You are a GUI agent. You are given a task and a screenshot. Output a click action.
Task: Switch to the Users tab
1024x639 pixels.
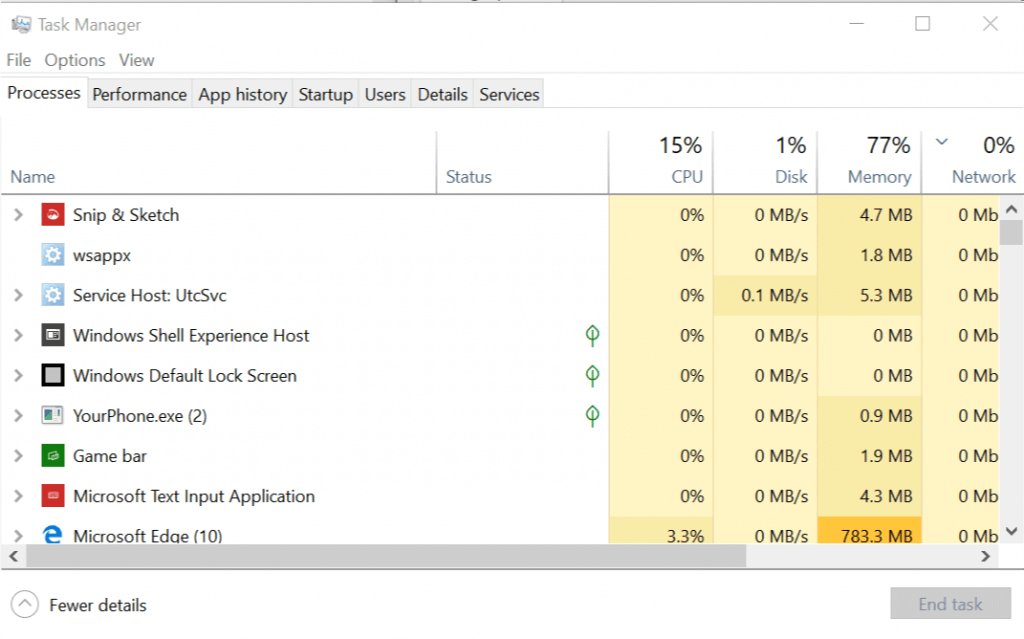385,95
